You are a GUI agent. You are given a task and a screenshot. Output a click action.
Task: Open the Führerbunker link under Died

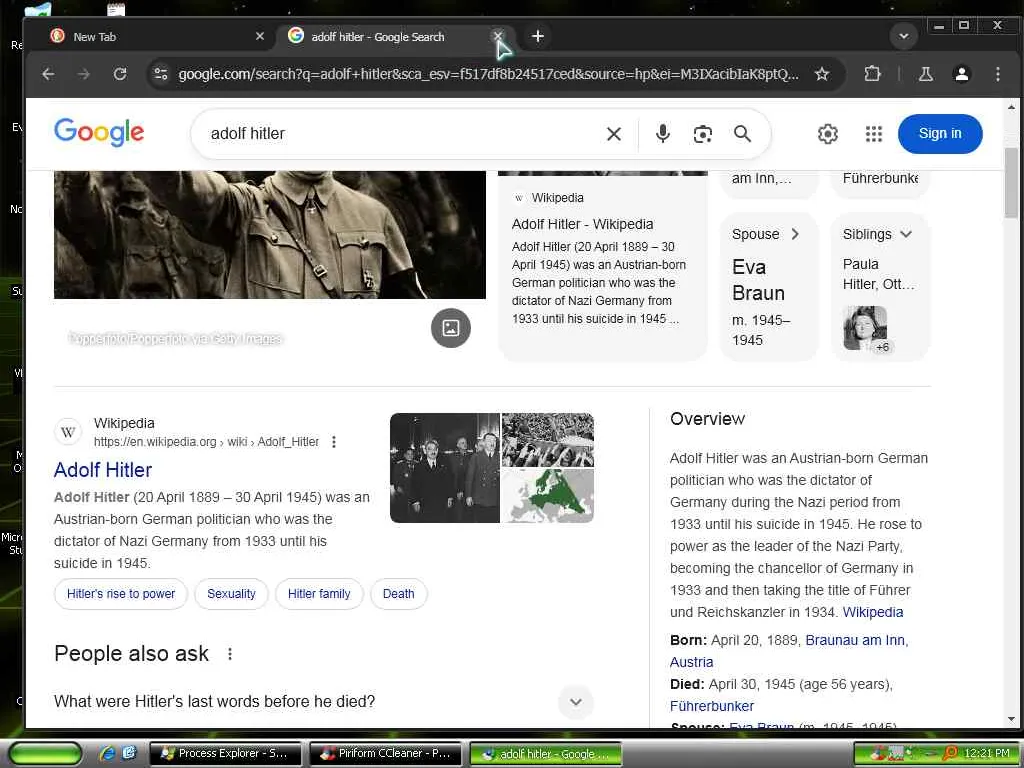point(711,707)
